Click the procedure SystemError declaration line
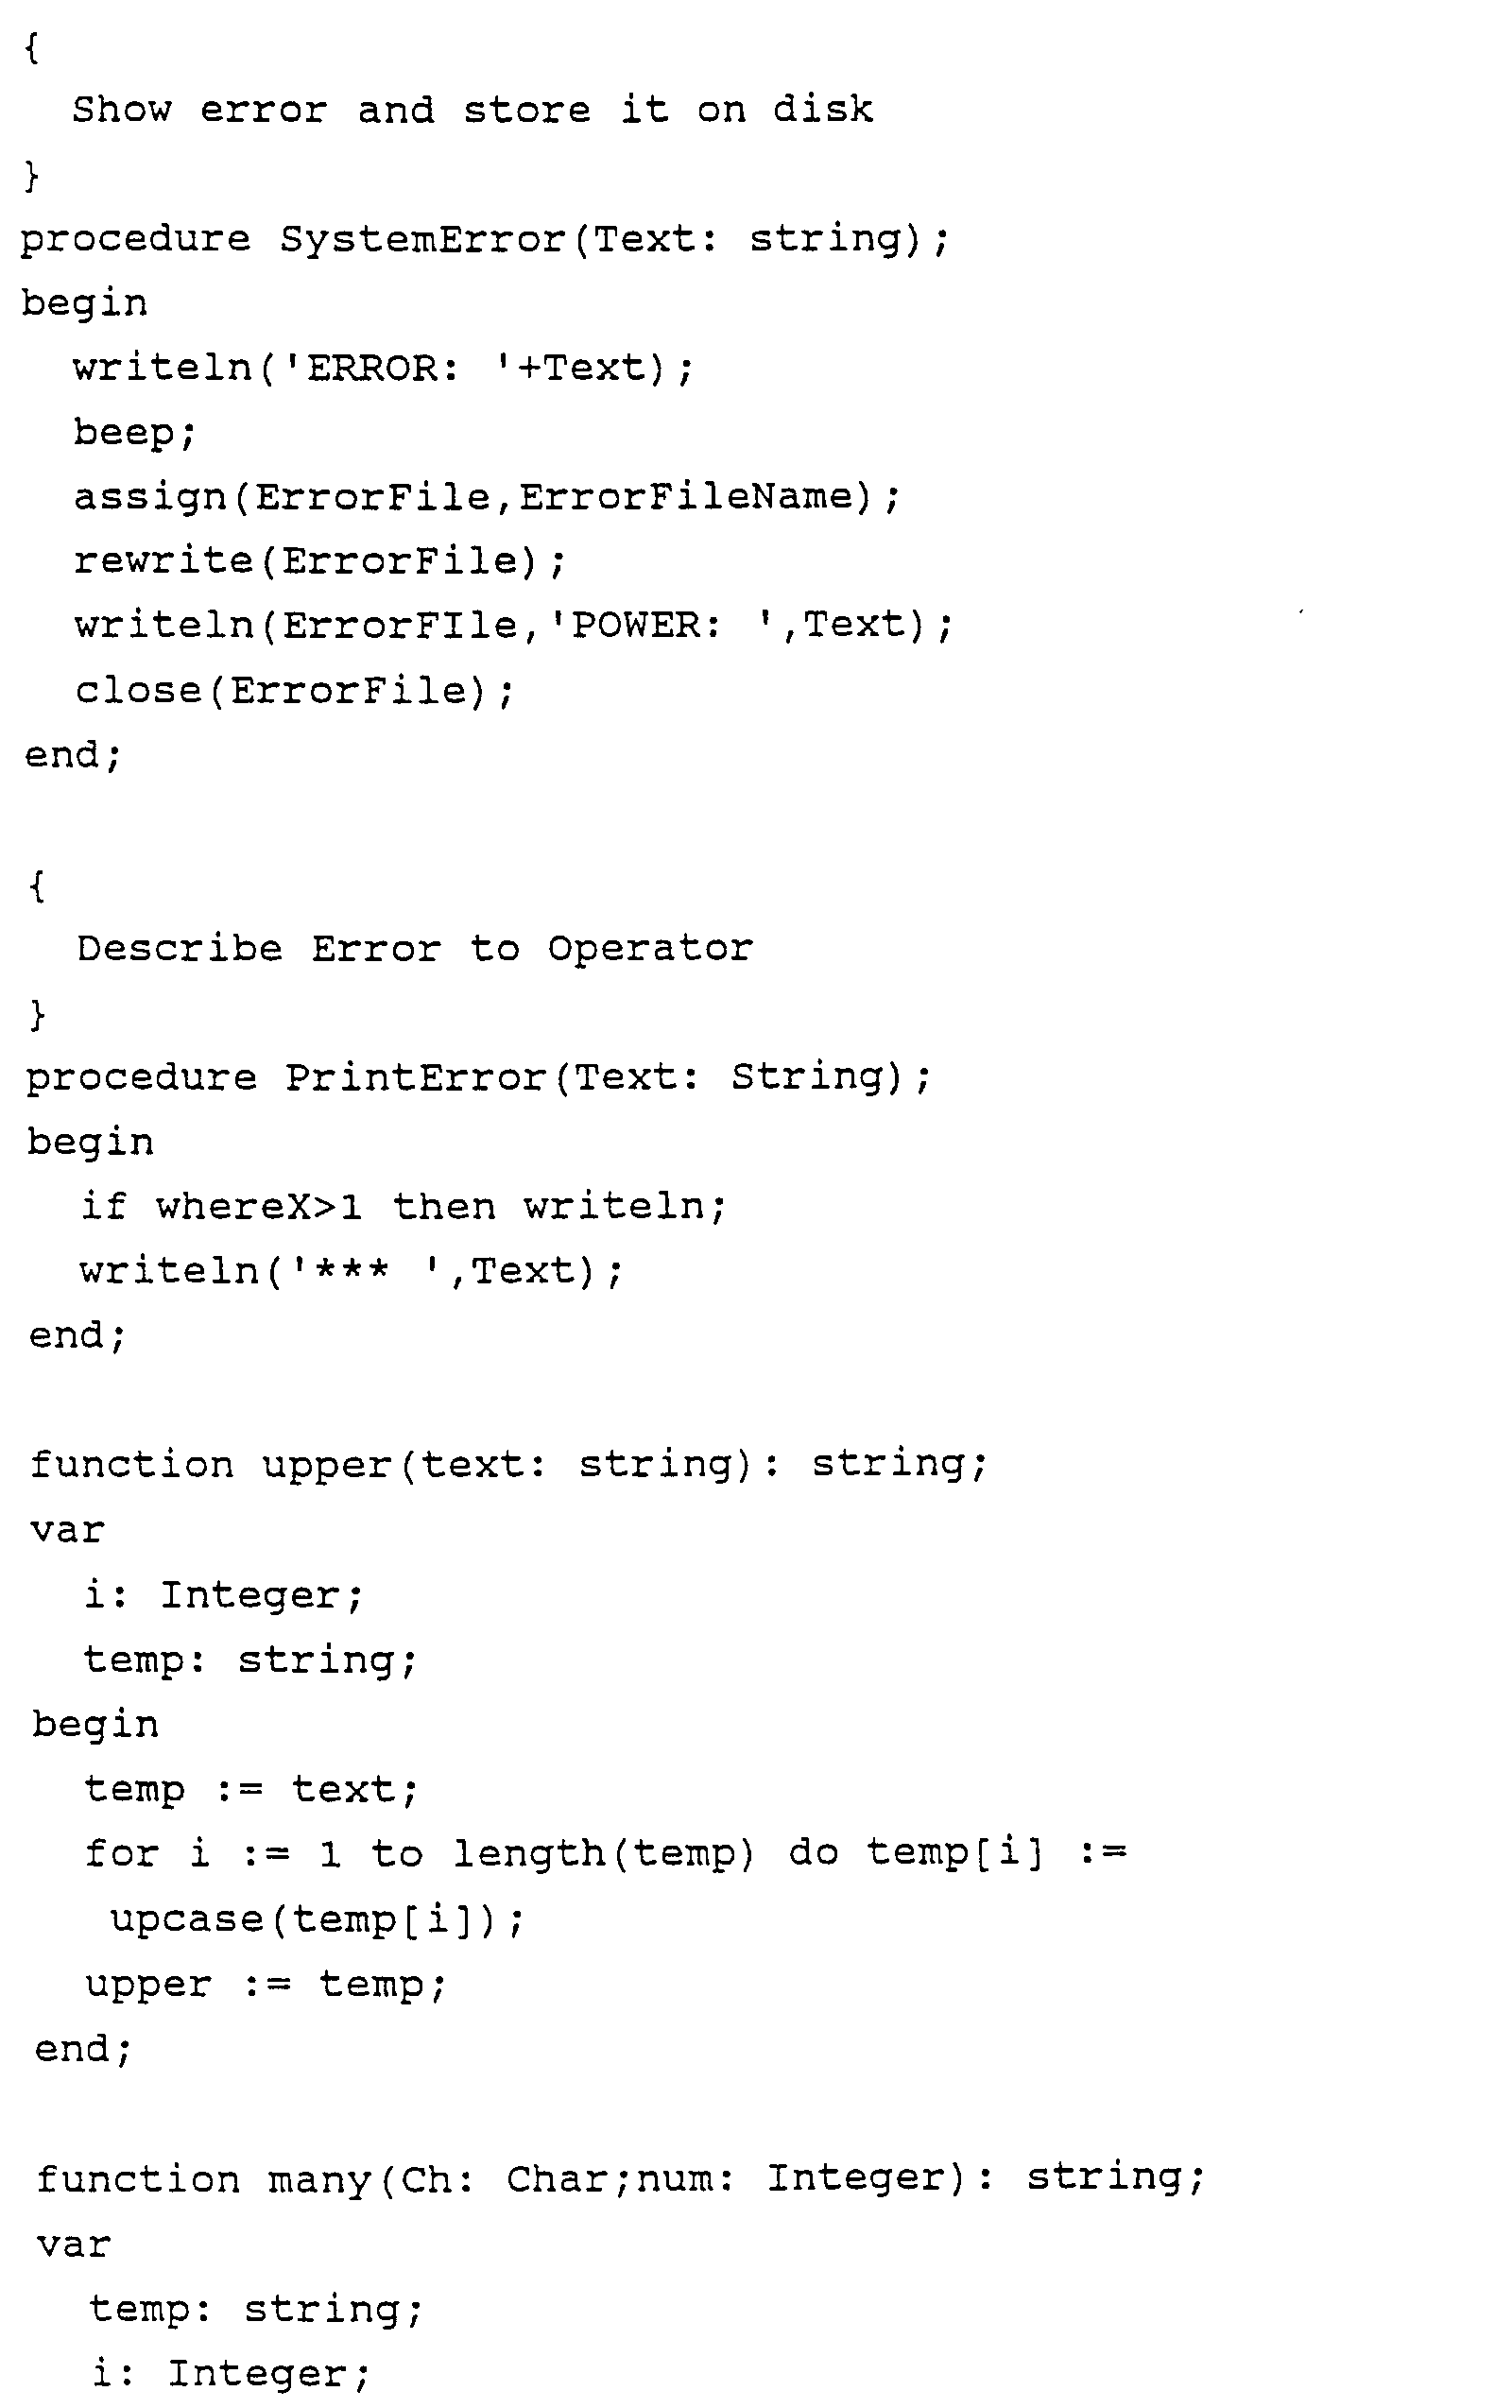The height and width of the screenshot is (2408, 1512). [484, 240]
